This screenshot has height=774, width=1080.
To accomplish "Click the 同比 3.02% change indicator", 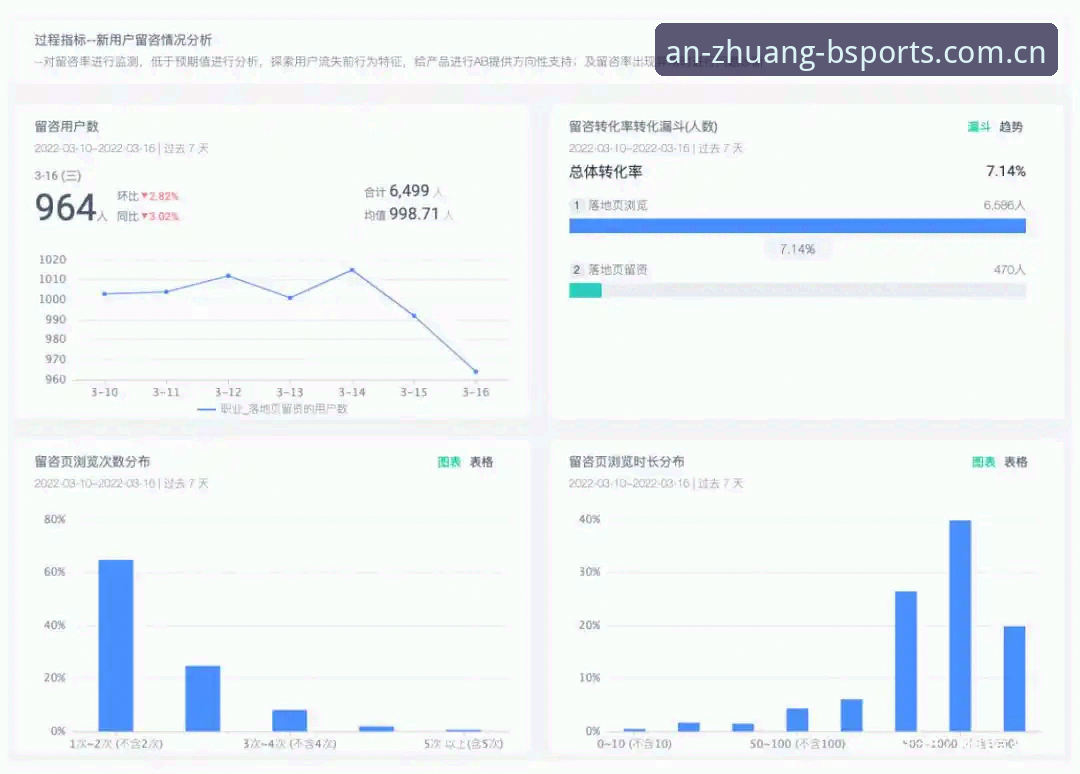I will (148, 216).
